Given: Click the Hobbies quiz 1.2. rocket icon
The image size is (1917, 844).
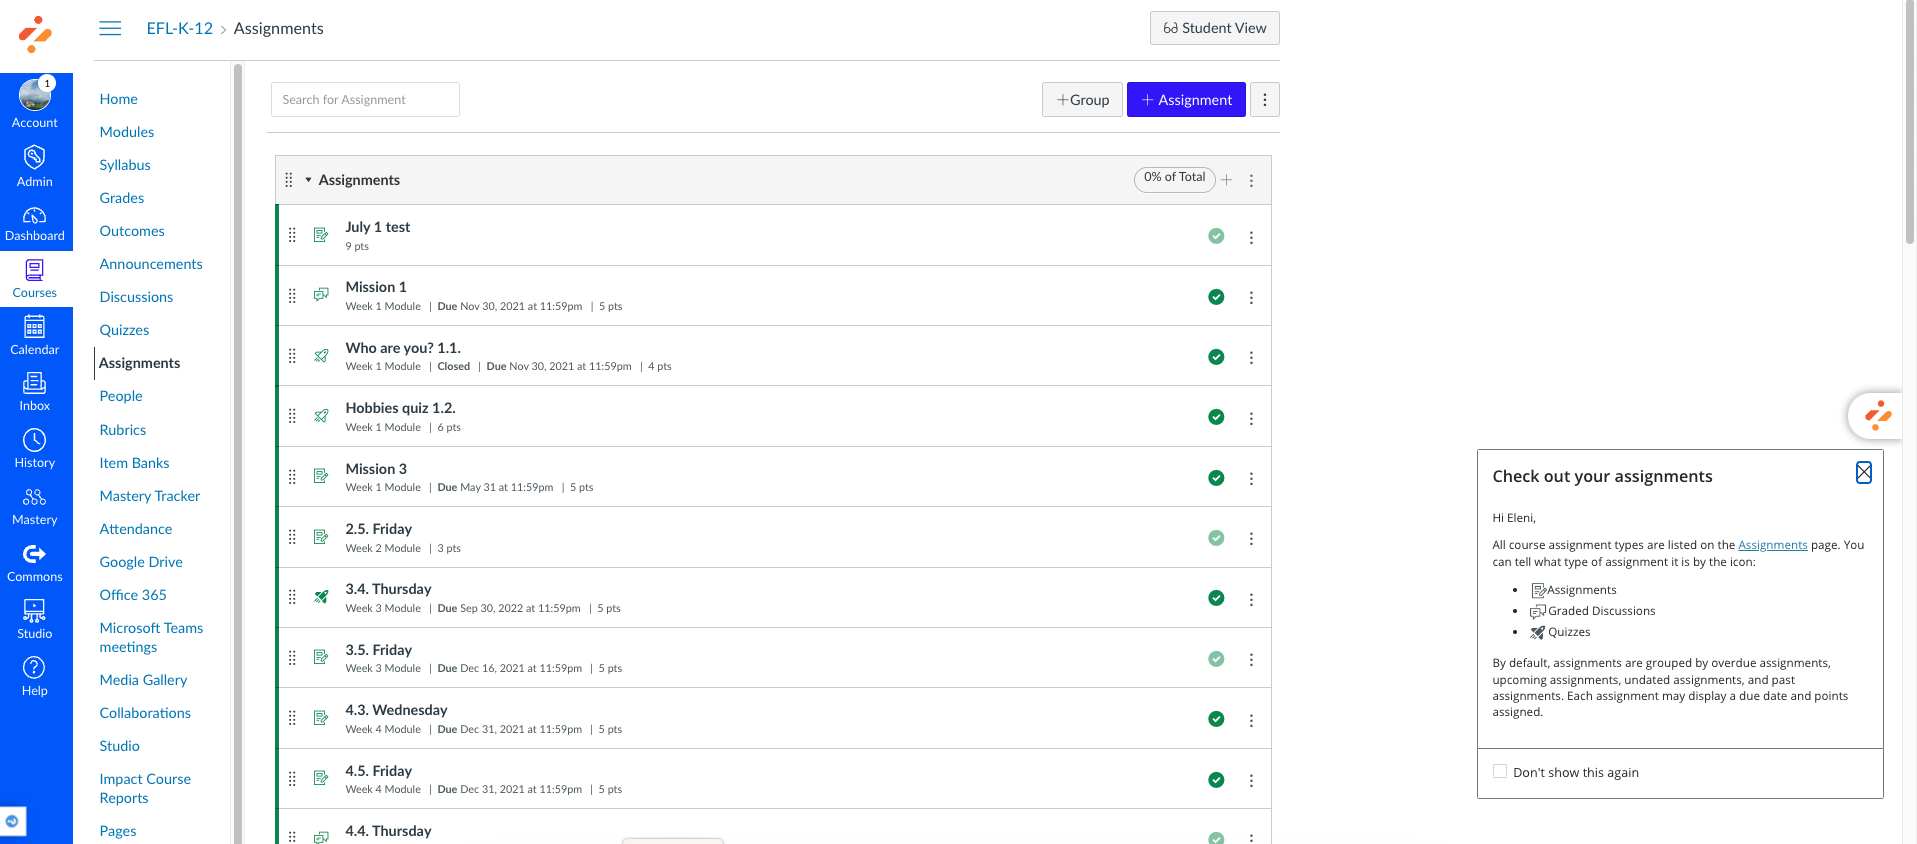Looking at the screenshot, I should click(x=321, y=416).
